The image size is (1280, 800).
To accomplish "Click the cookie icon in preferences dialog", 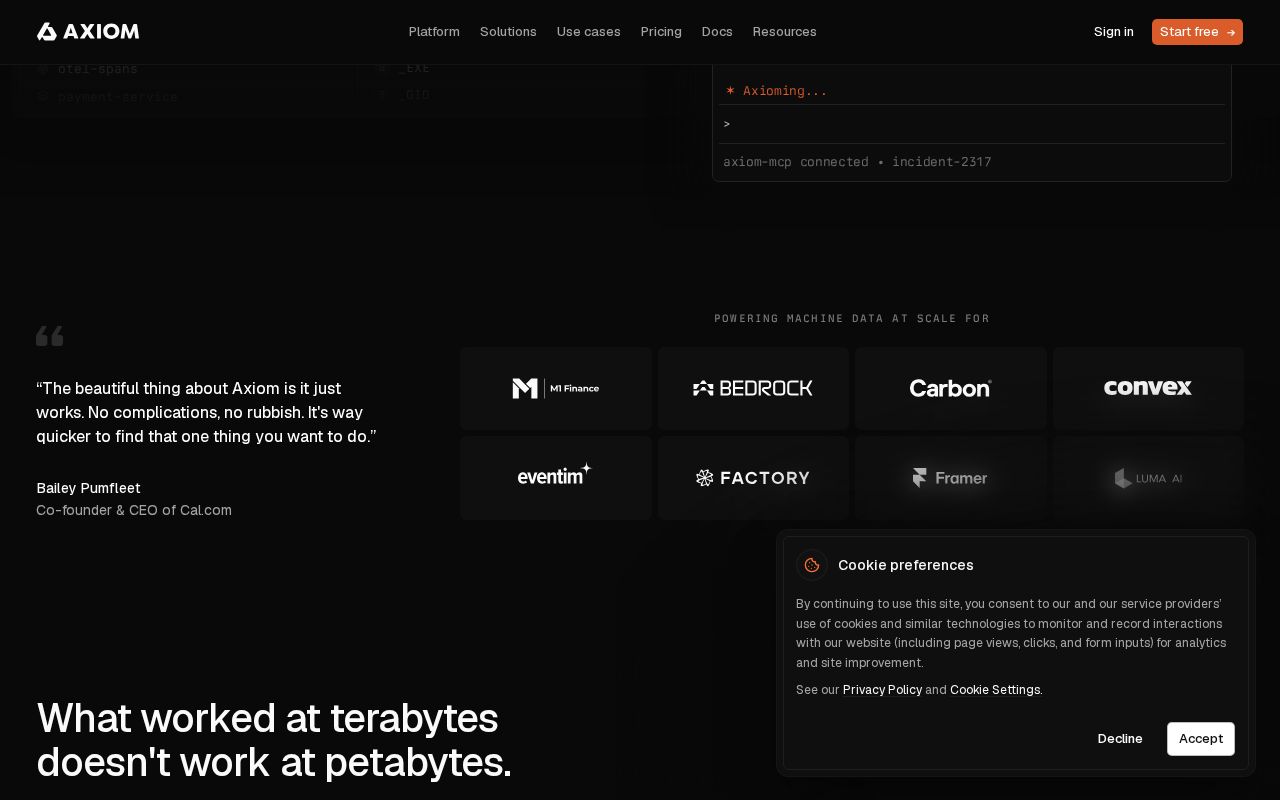I will 812,565.
